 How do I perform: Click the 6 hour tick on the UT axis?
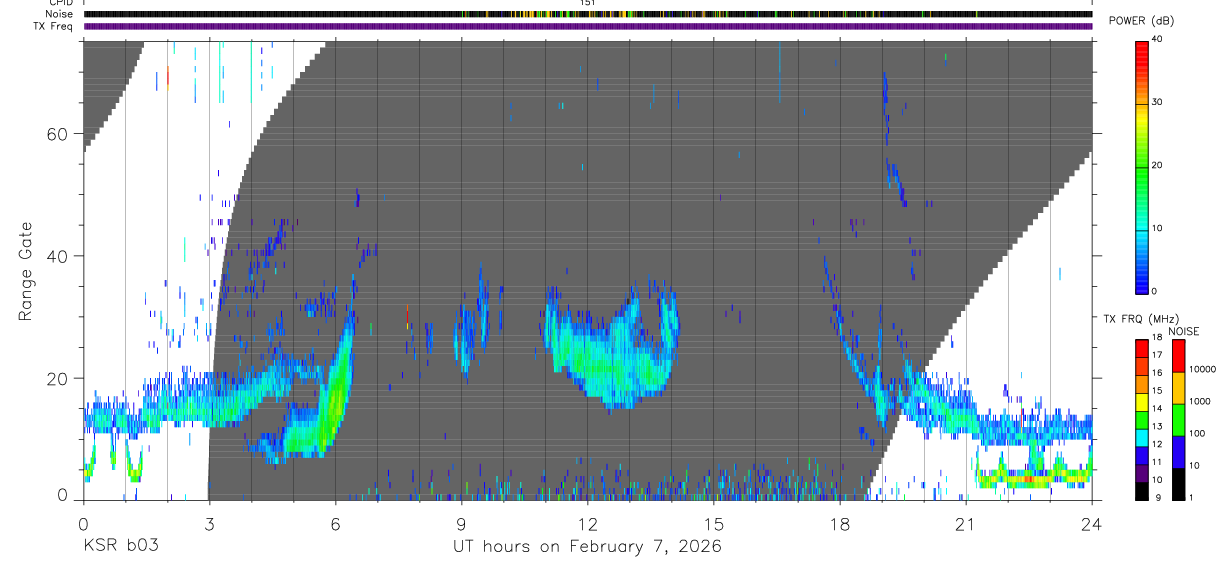(335, 523)
